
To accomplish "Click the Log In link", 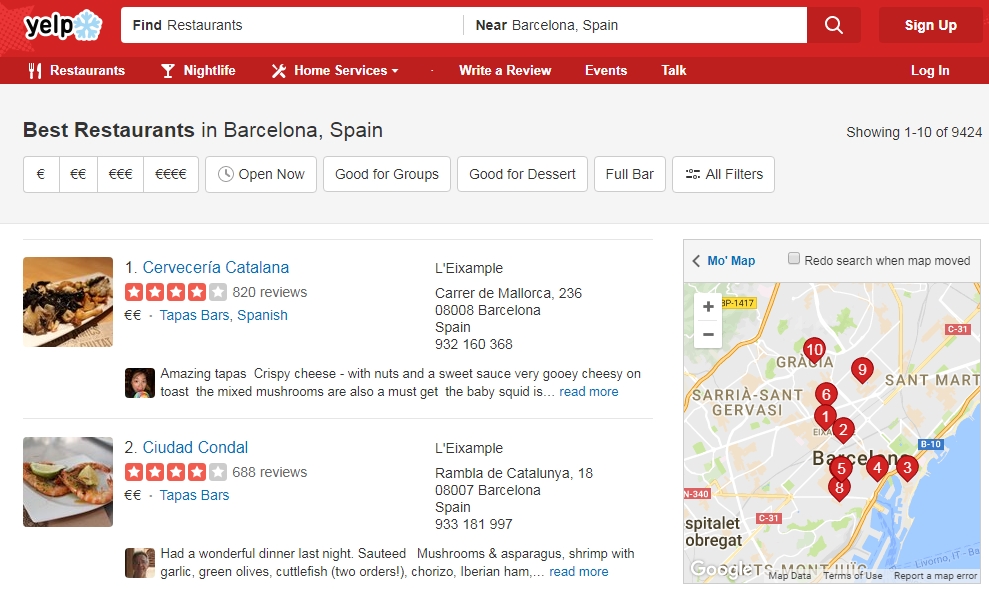I will (x=930, y=71).
